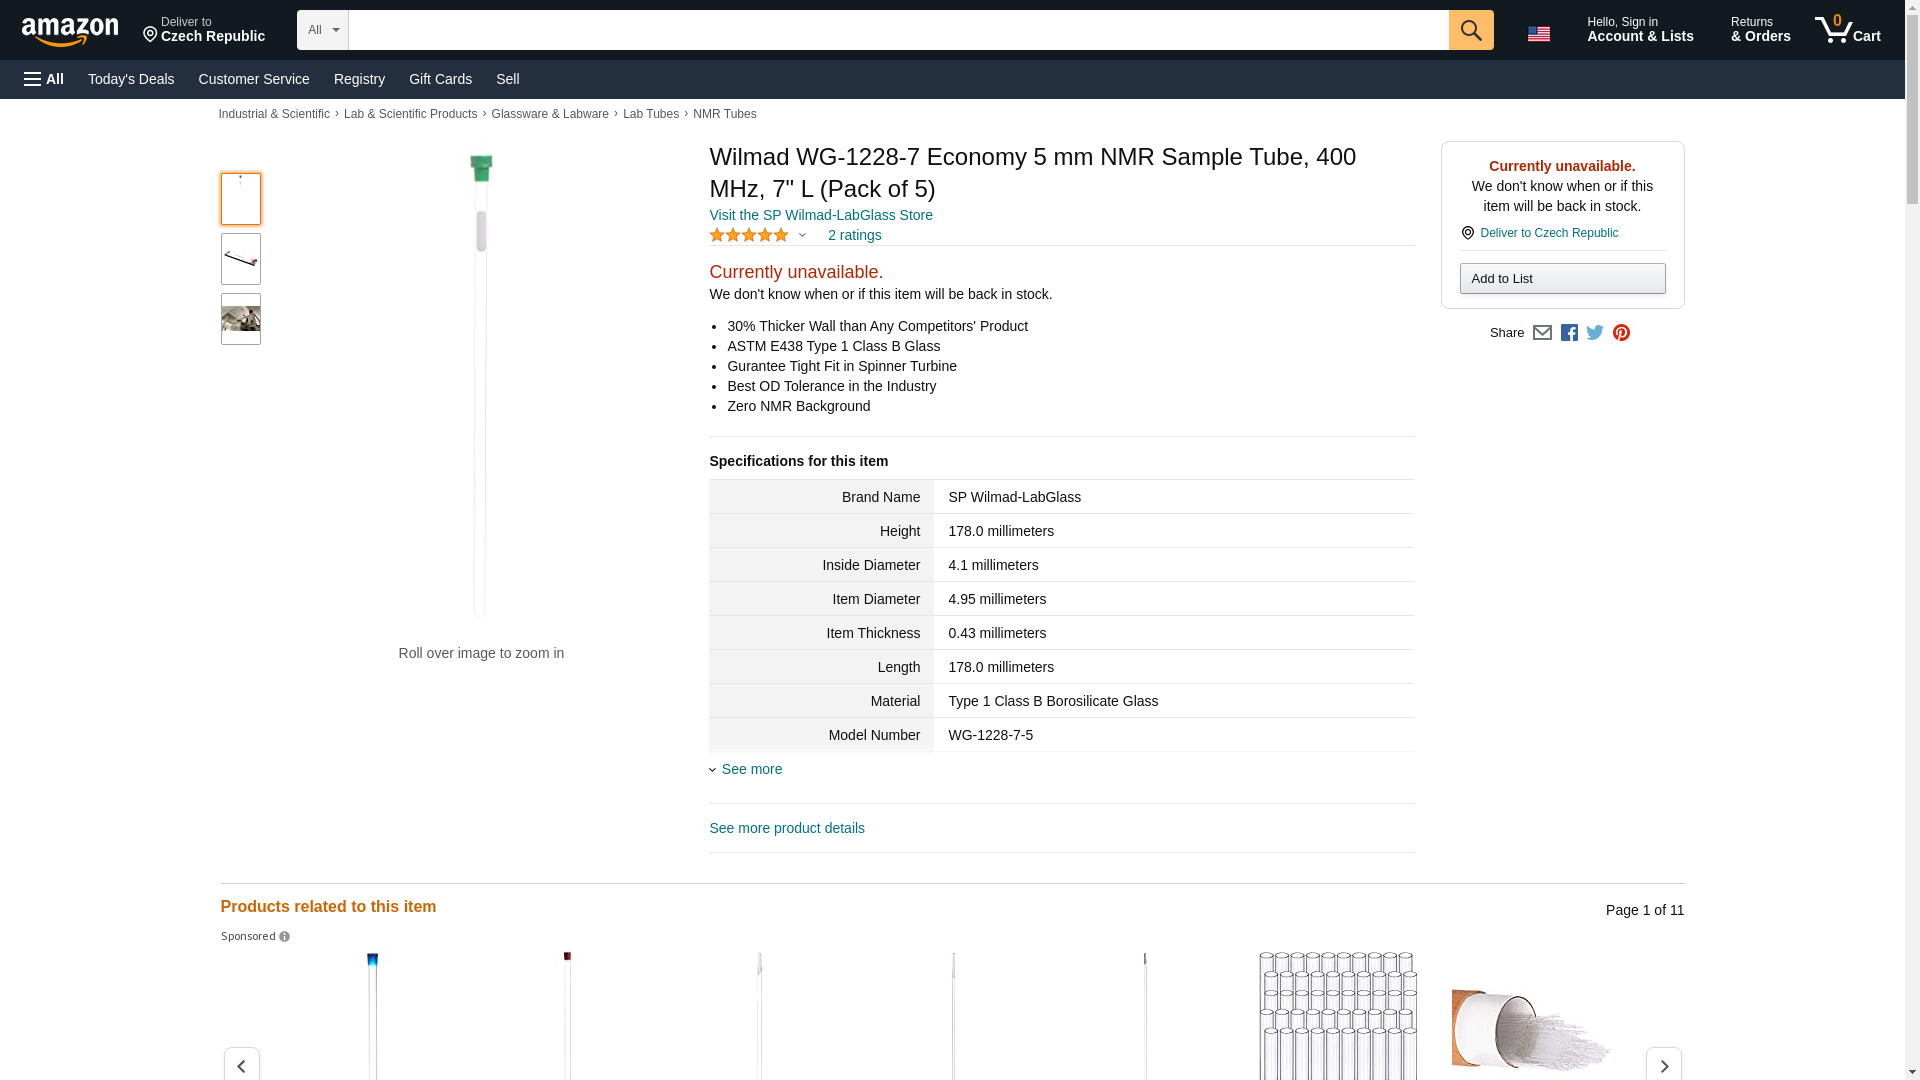Expand See more specifications
Image resolution: width=1920 pixels, height=1080 pixels.
tap(751, 769)
